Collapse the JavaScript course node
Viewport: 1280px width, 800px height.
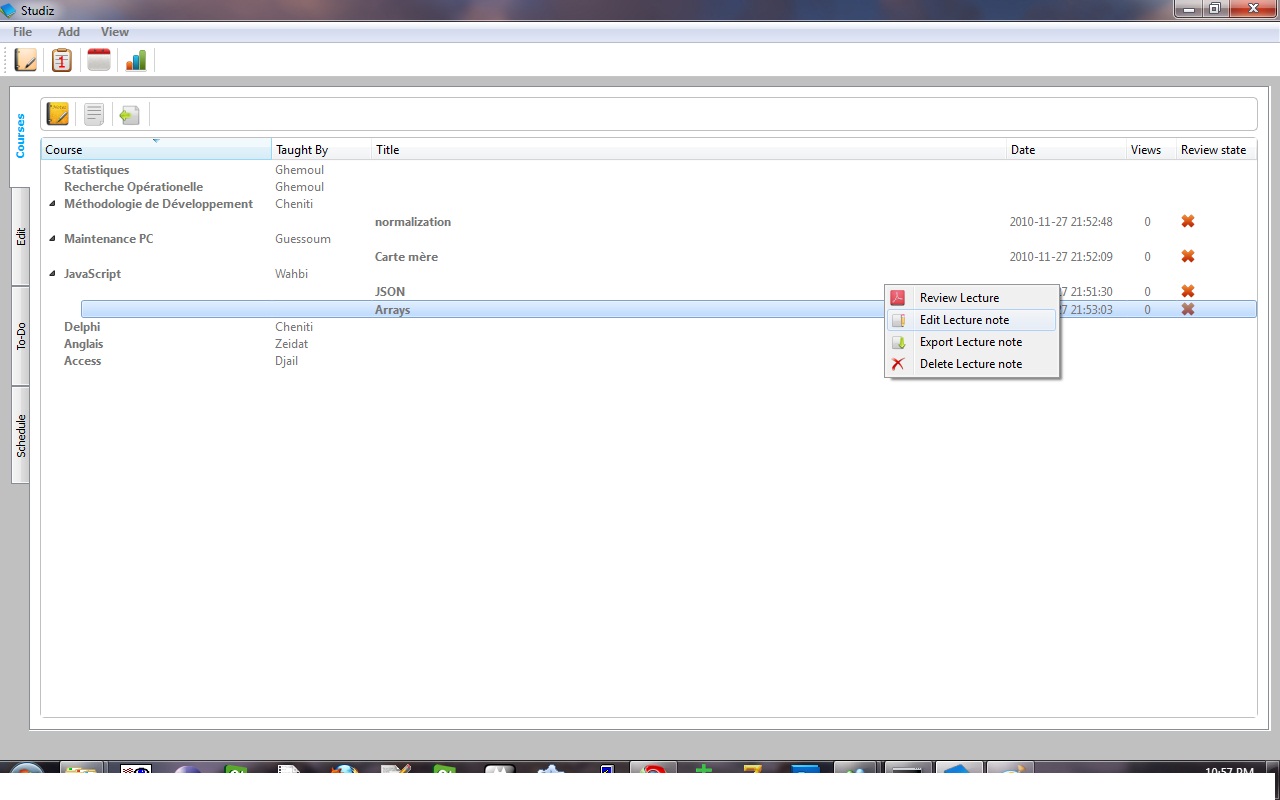coord(53,274)
